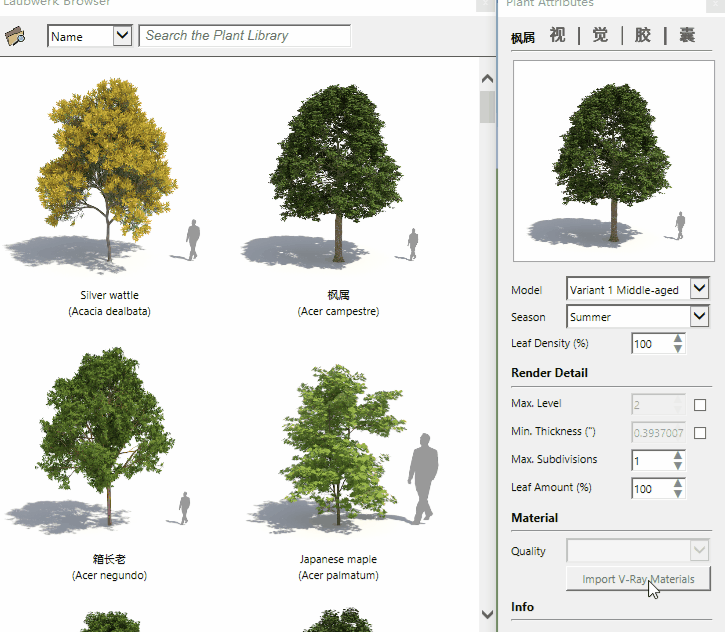This screenshot has width=725, height=632.
Task: Enable the Max. Level checkbox
Action: point(700,405)
